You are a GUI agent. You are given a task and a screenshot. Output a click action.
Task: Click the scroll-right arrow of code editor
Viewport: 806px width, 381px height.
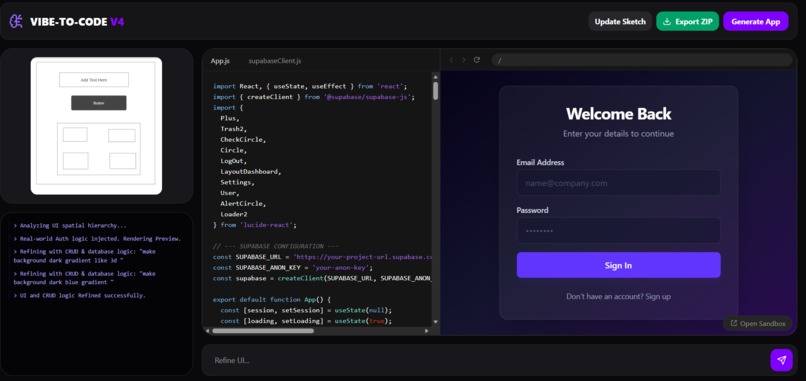point(426,331)
